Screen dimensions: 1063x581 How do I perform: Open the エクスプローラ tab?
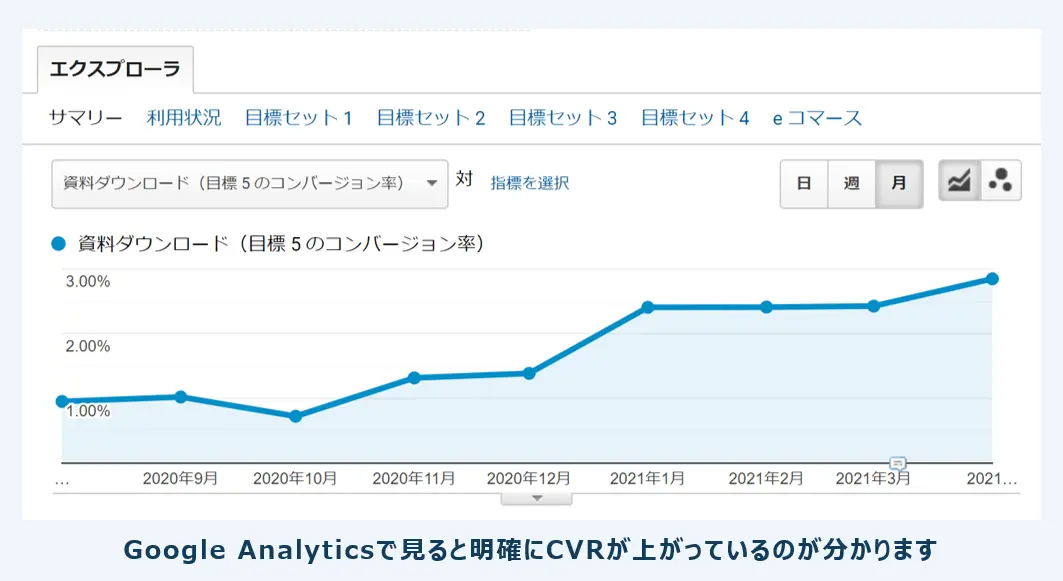tap(115, 70)
